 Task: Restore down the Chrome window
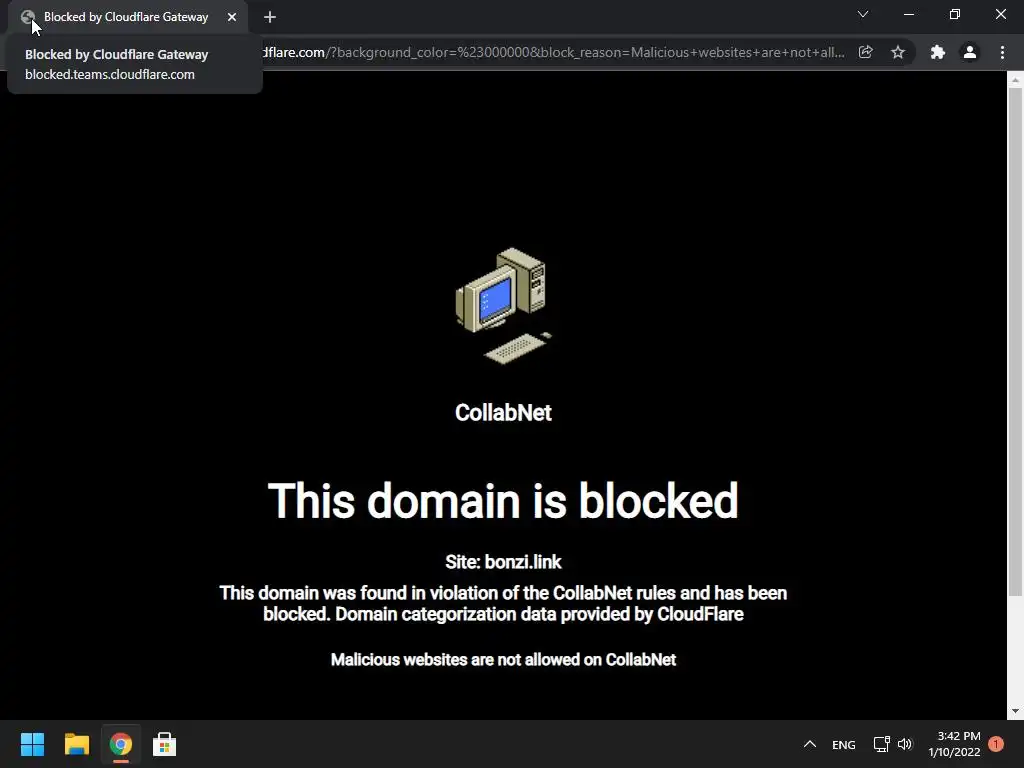pyautogui.click(x=955, y=14)
